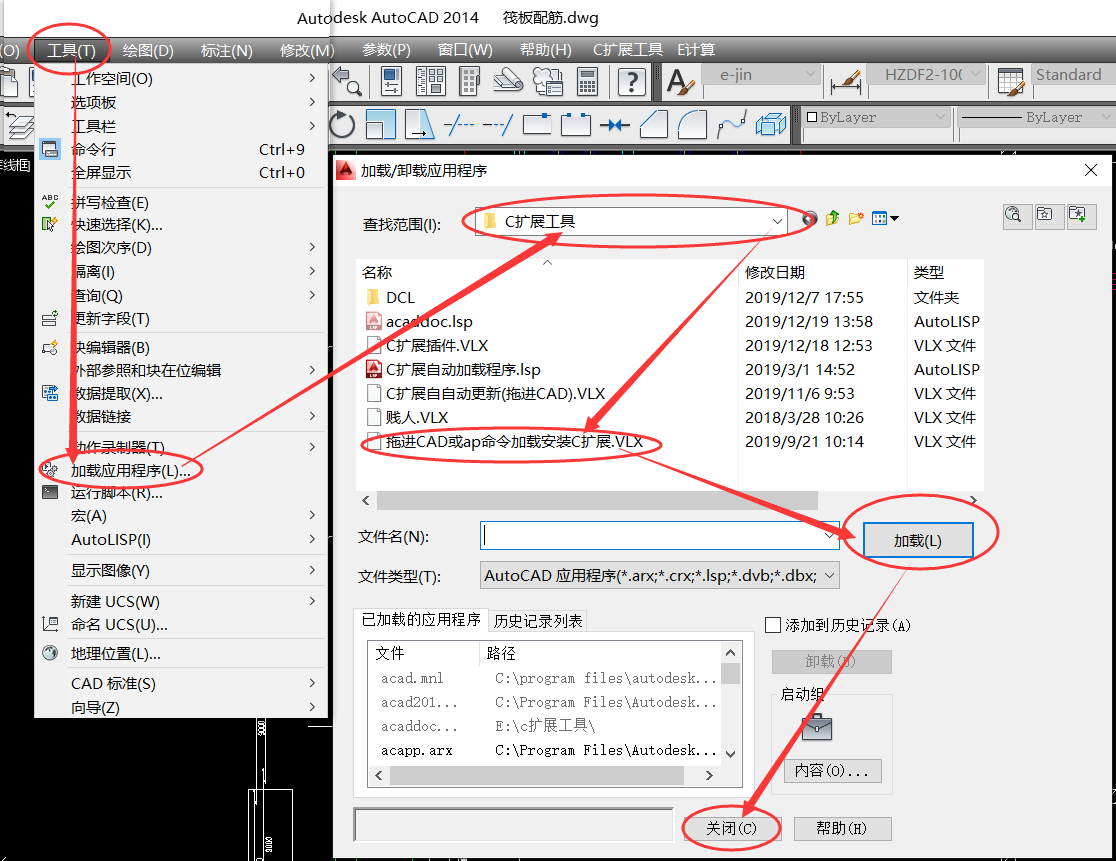Expand the 工作空间(O) submenu

point(181,78)
